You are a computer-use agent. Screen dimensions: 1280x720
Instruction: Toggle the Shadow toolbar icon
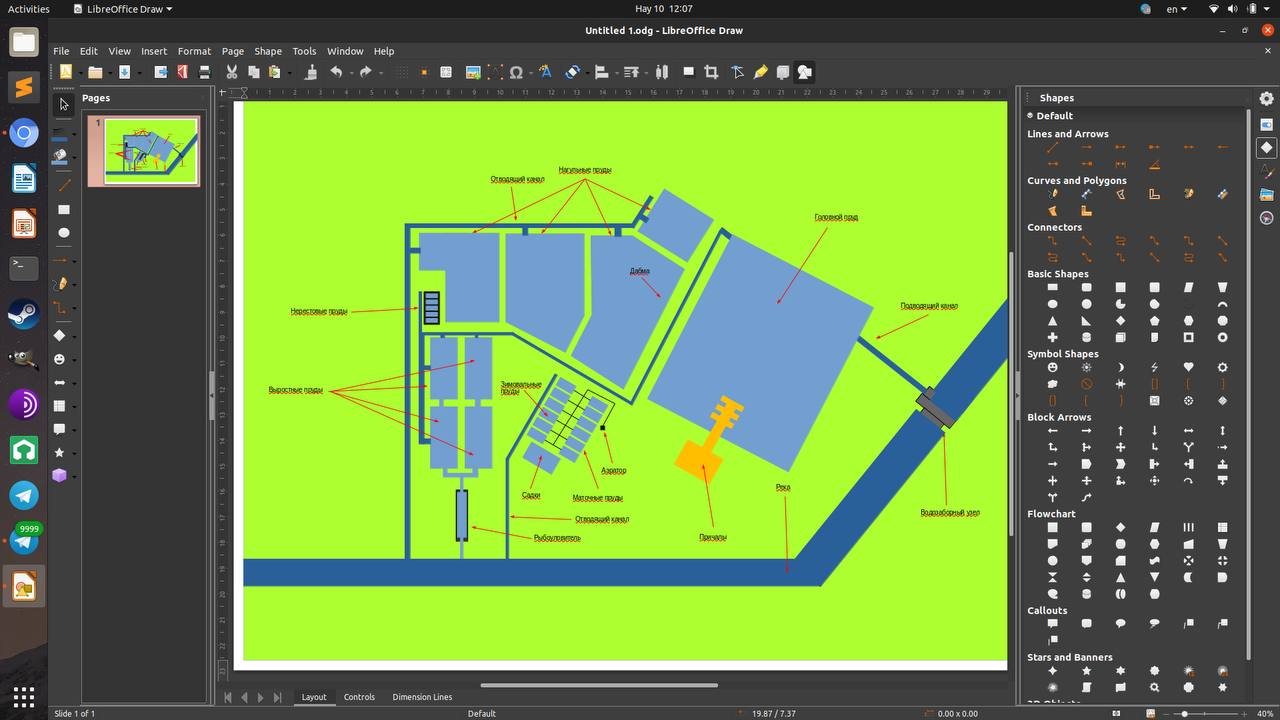(688, 72)
